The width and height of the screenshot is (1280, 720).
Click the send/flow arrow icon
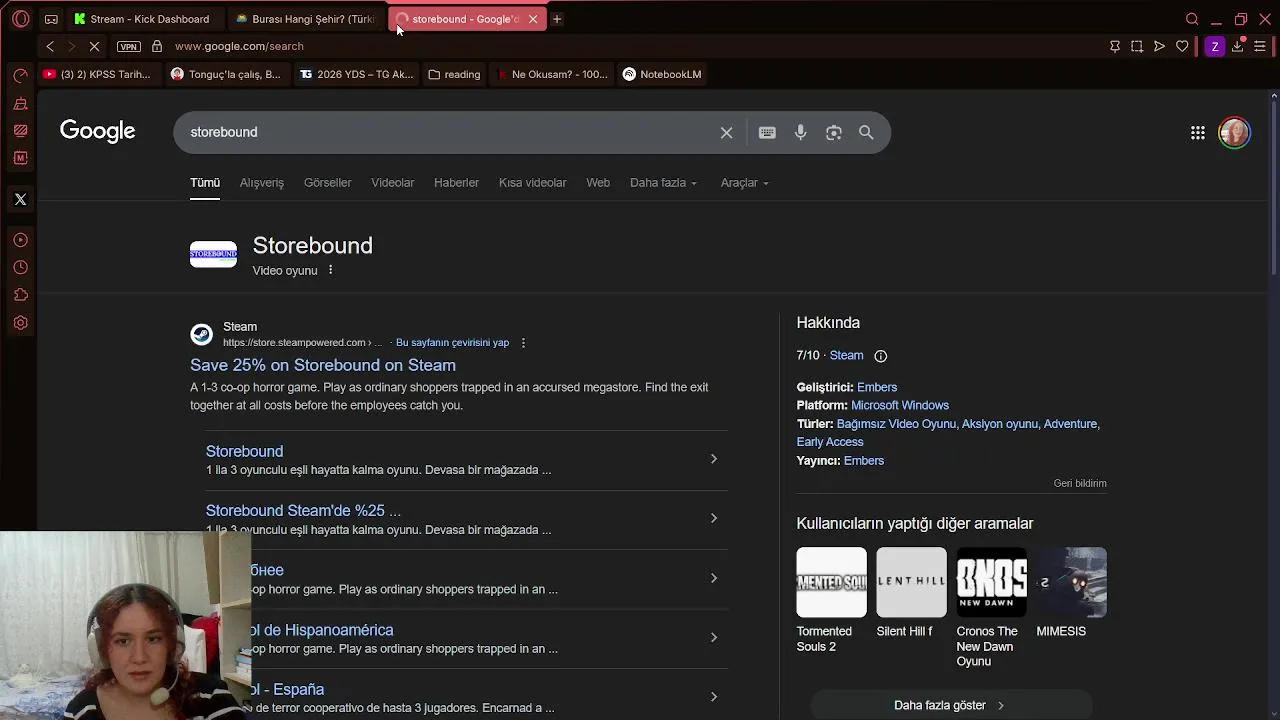pyautogui.click(x=1159, y=46)
